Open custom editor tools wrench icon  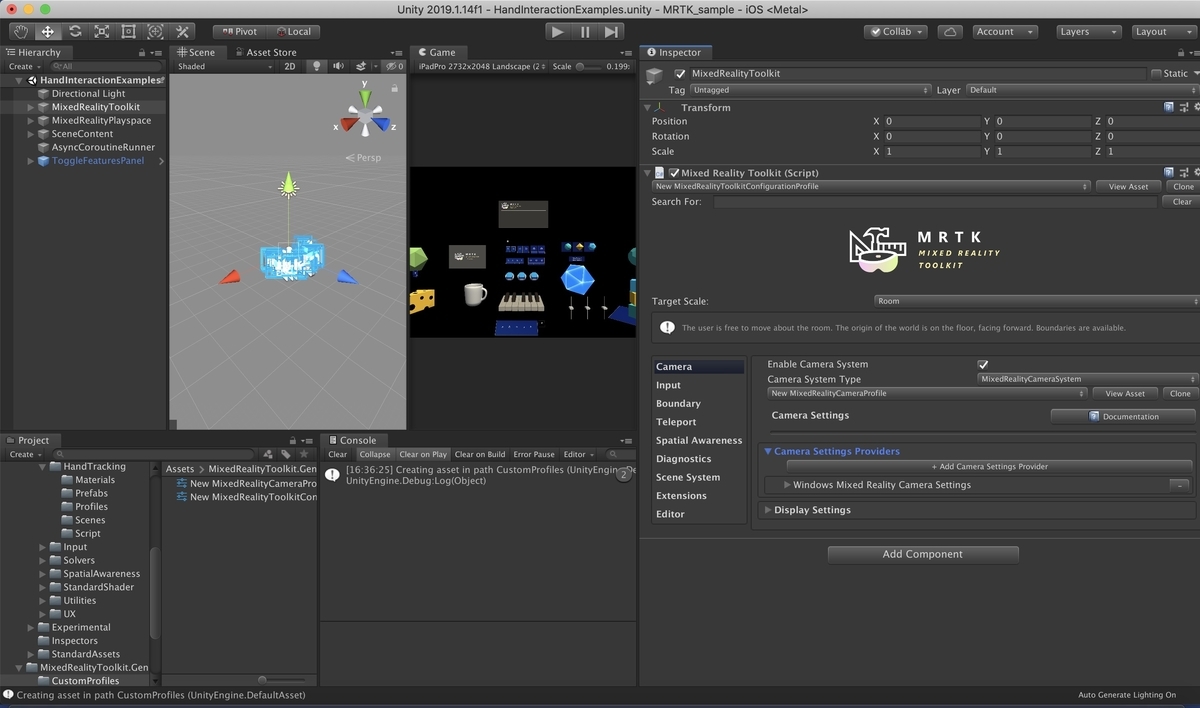pyautogui.click(x=182, y=32)
